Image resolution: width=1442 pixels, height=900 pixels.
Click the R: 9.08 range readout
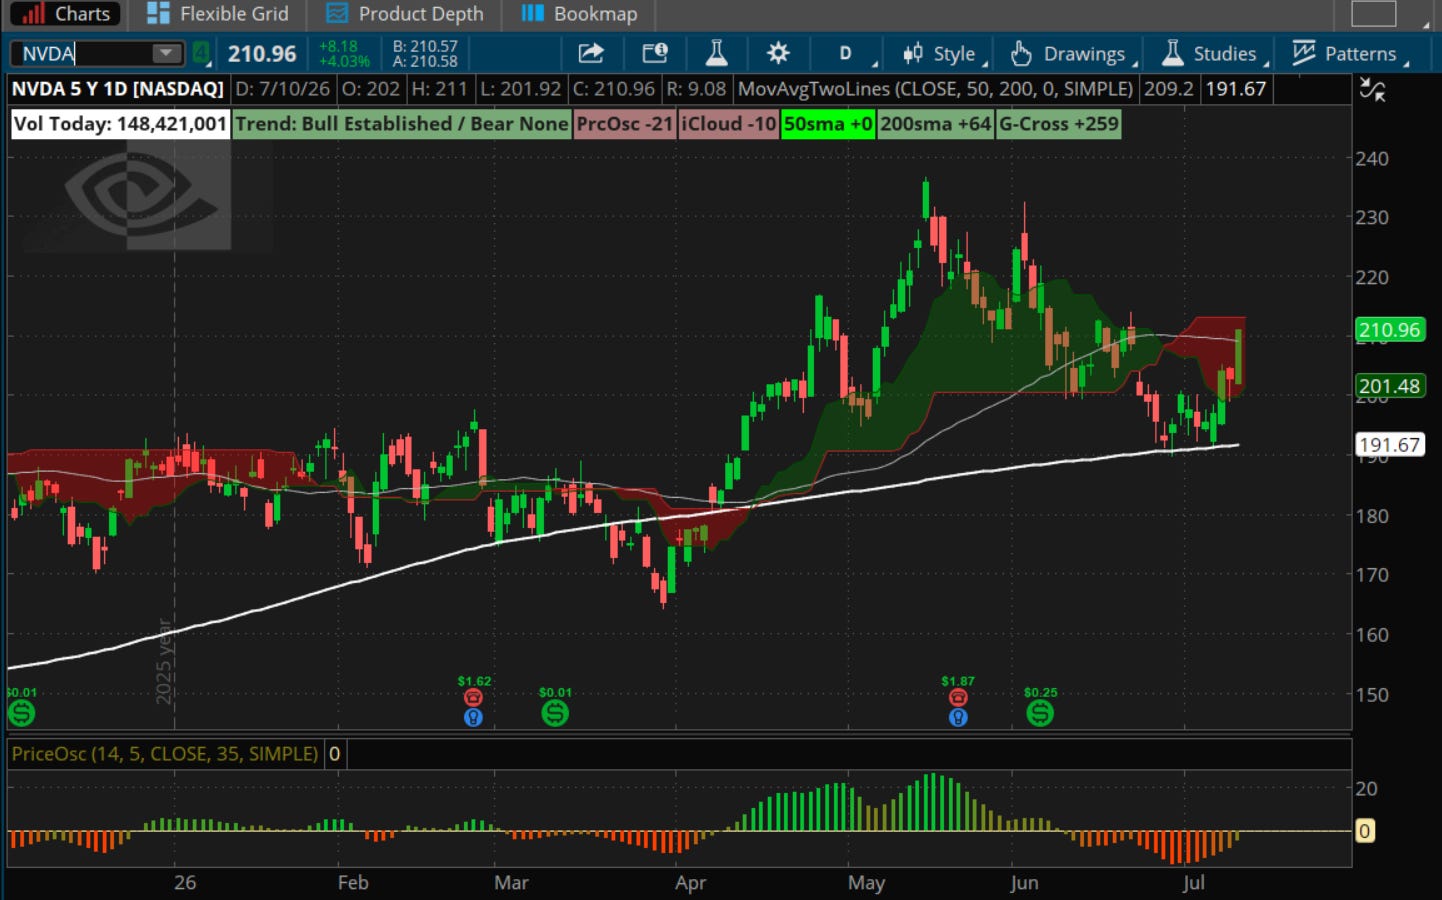[x=696, y=89]
